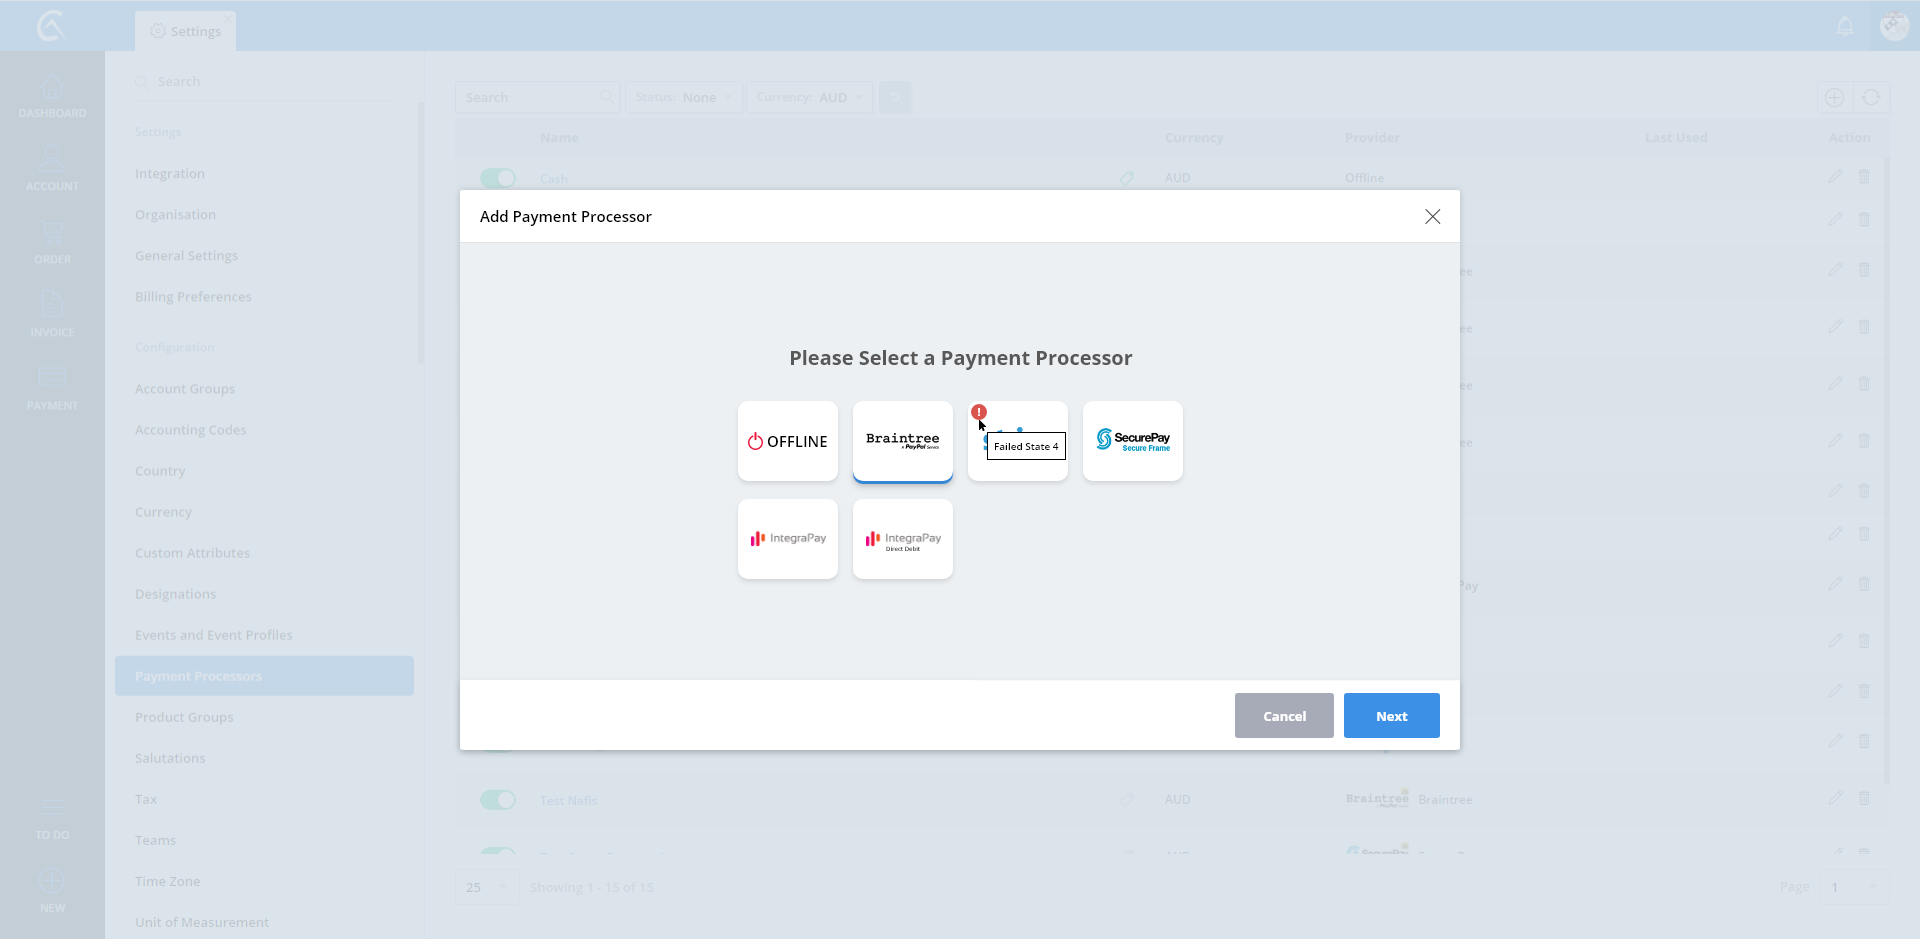
Task: Go to Accounting Codes settings
Action: coord(190,430)
